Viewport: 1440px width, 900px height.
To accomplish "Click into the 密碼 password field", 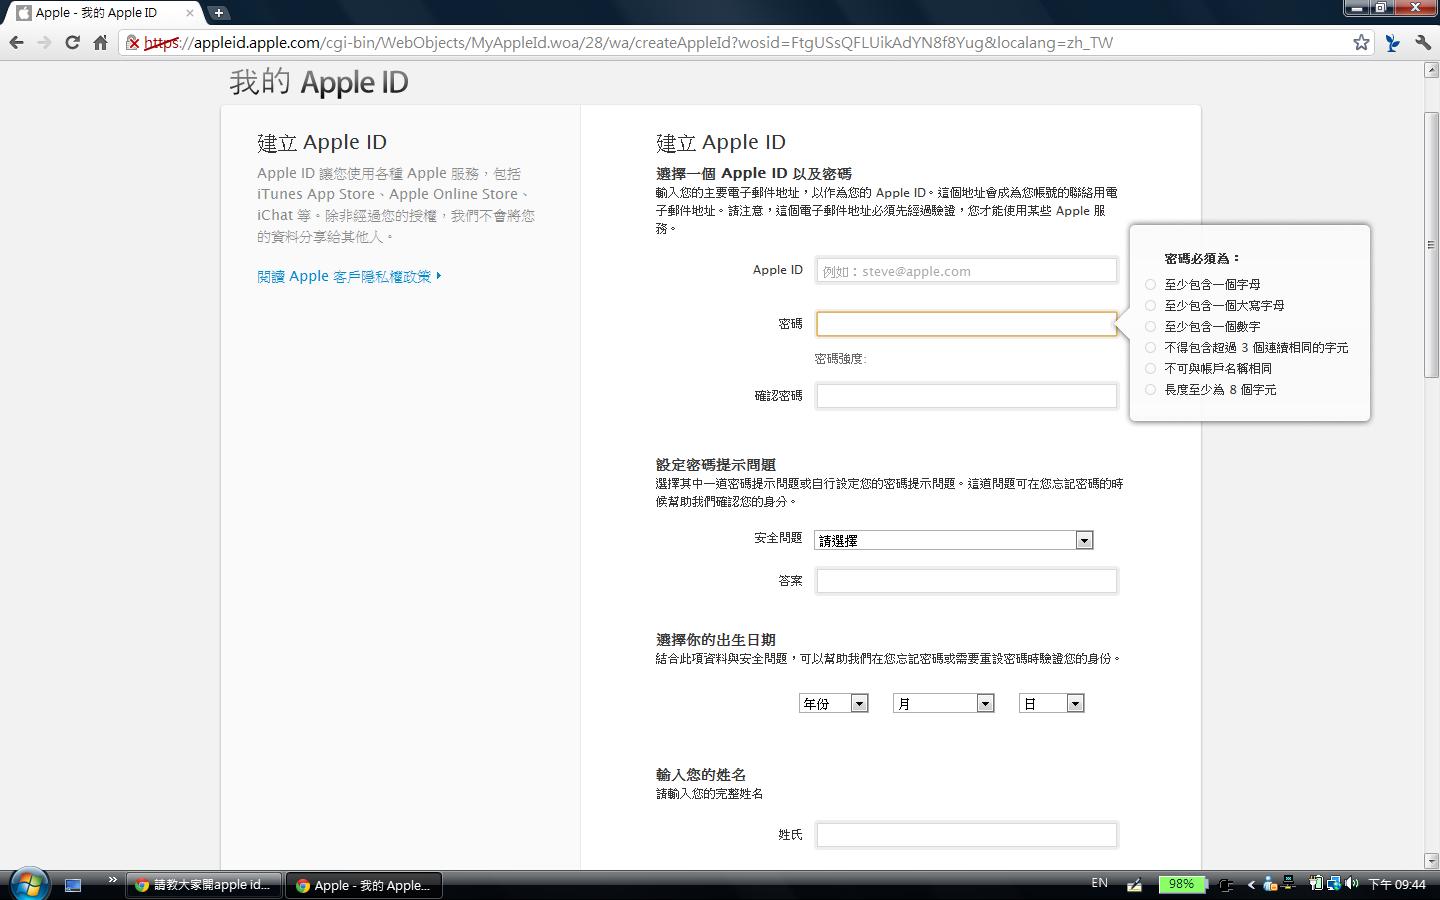I will [966, 323].
